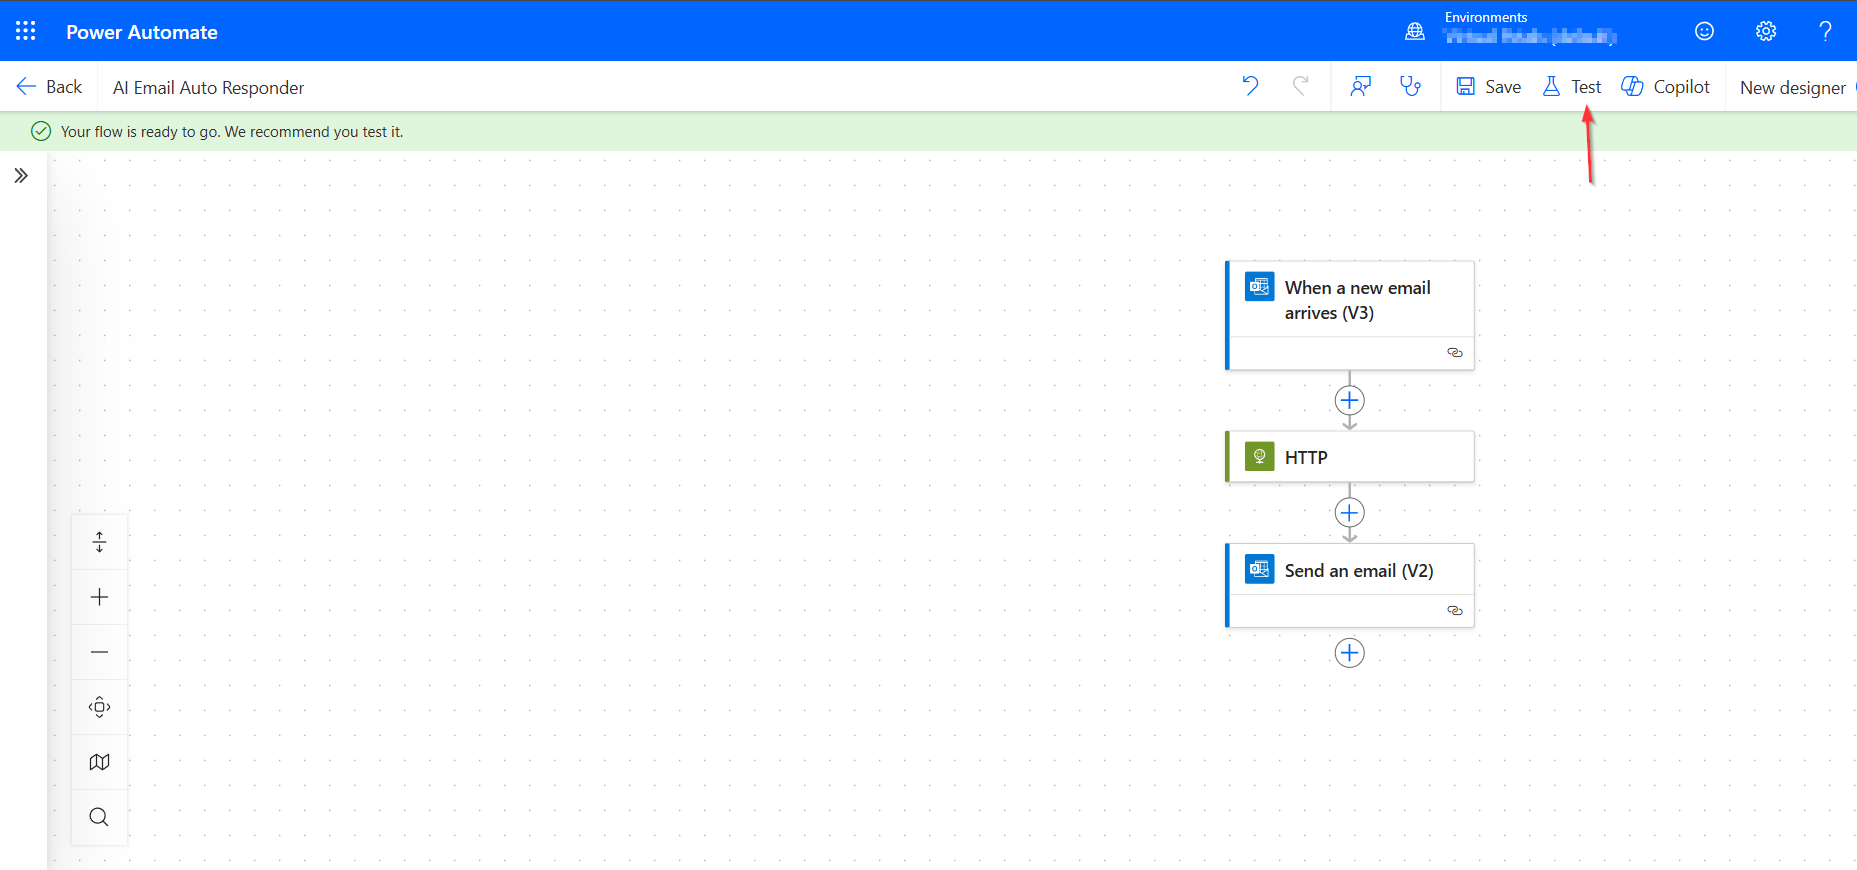Save the flow
The height and width of the screenshot is (870, 1857).
(x=1488, y=87)
